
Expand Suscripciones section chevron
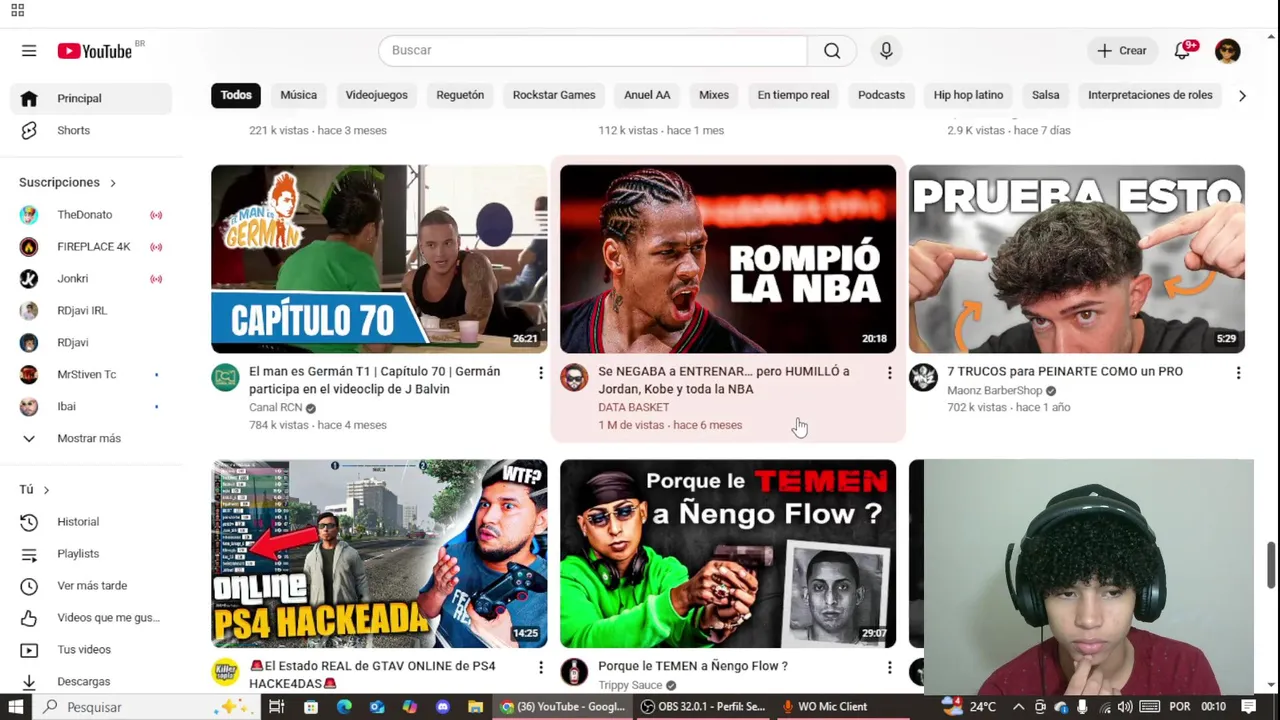click(113, 183)
